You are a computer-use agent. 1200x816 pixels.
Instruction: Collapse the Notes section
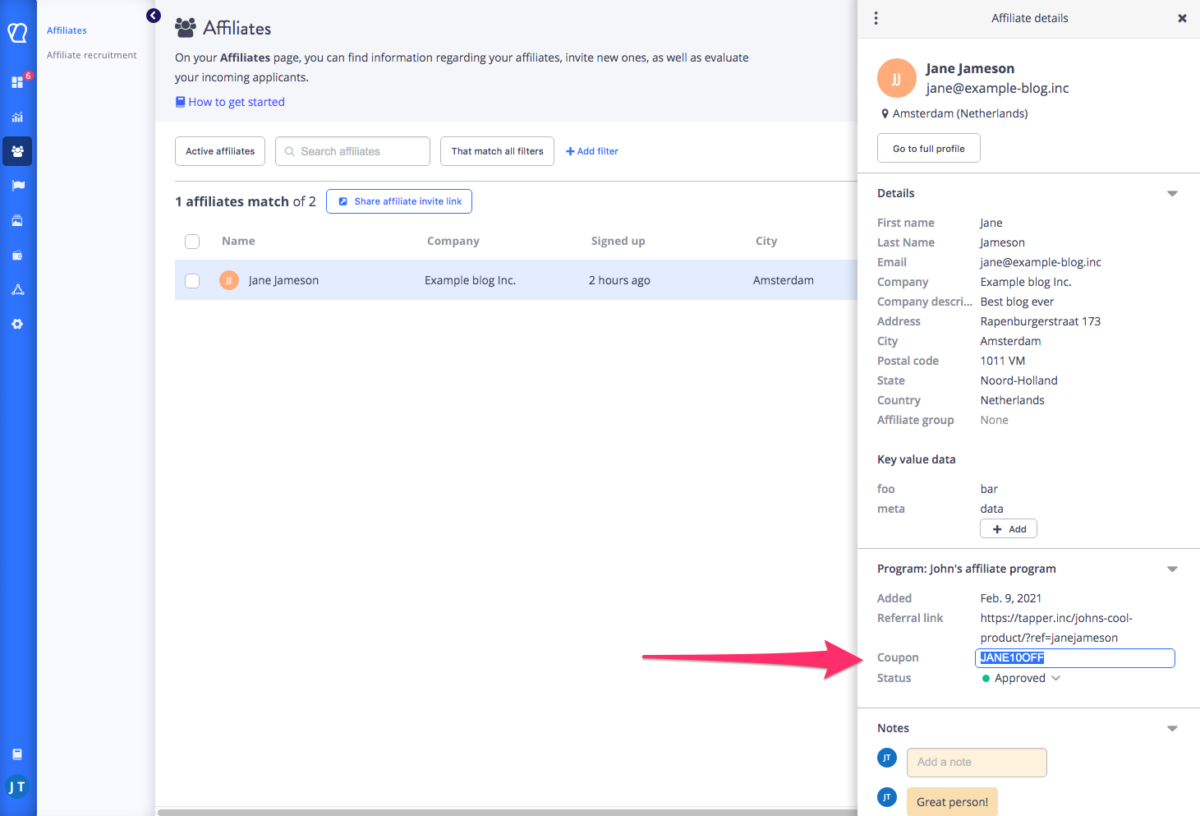1171,727
